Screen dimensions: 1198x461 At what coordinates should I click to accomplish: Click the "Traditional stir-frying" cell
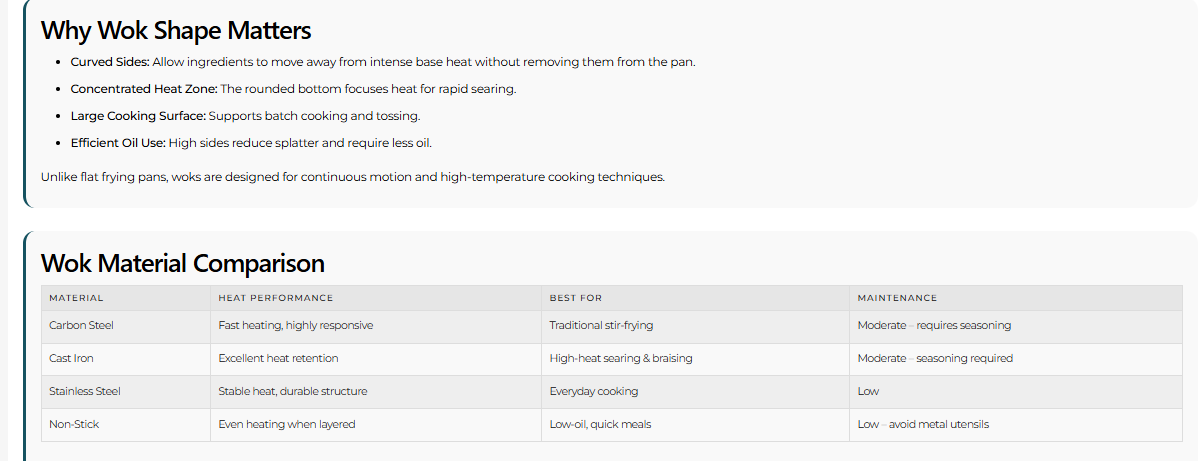pos(601,325)
